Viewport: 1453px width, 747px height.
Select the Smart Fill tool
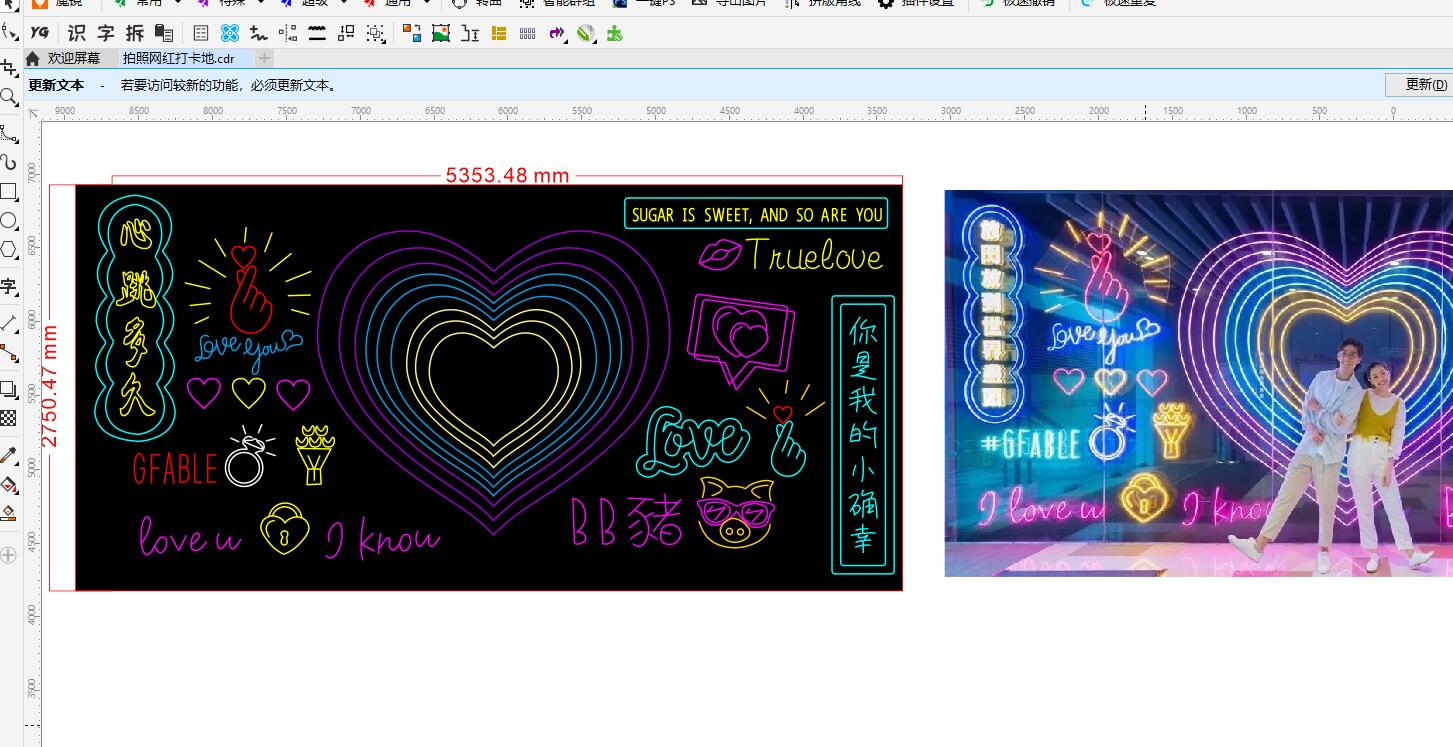[8, 513]
